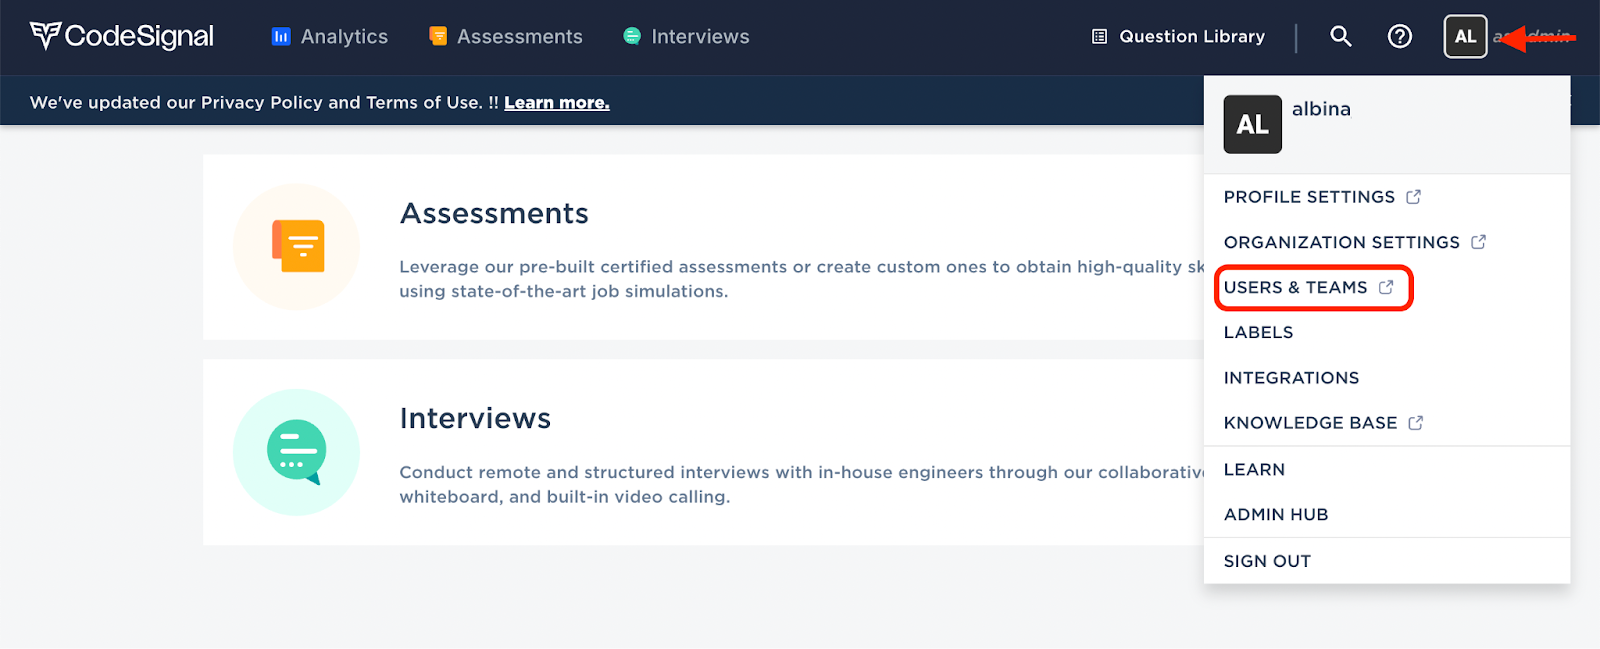This screenshot has width=1600, height=649.
Task: Open Integrations from the account menu
Action: tap(1291, 378)
